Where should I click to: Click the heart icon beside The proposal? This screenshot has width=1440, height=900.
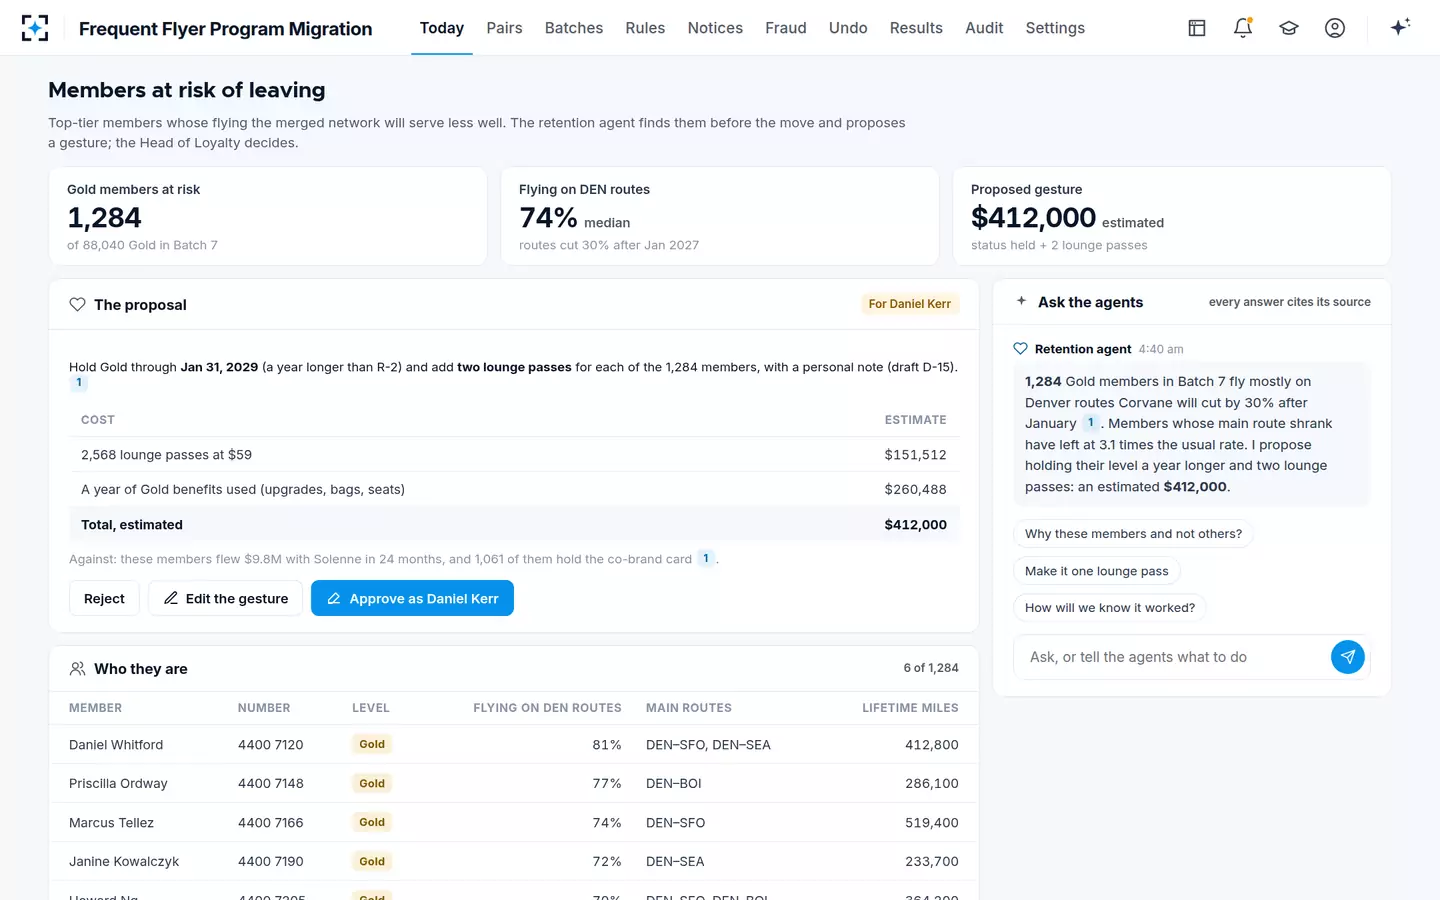click(x=77, y=304)
